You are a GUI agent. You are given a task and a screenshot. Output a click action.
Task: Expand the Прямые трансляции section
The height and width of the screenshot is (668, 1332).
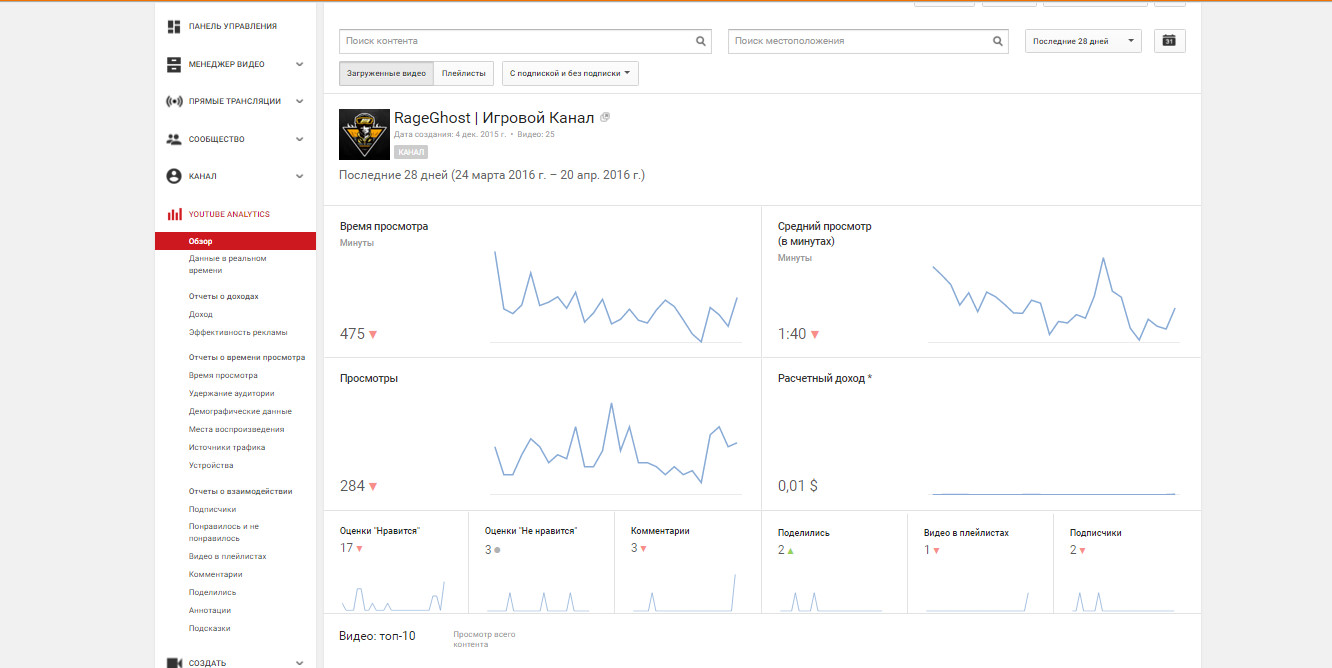pyautogui.click(x=300, y=101)
